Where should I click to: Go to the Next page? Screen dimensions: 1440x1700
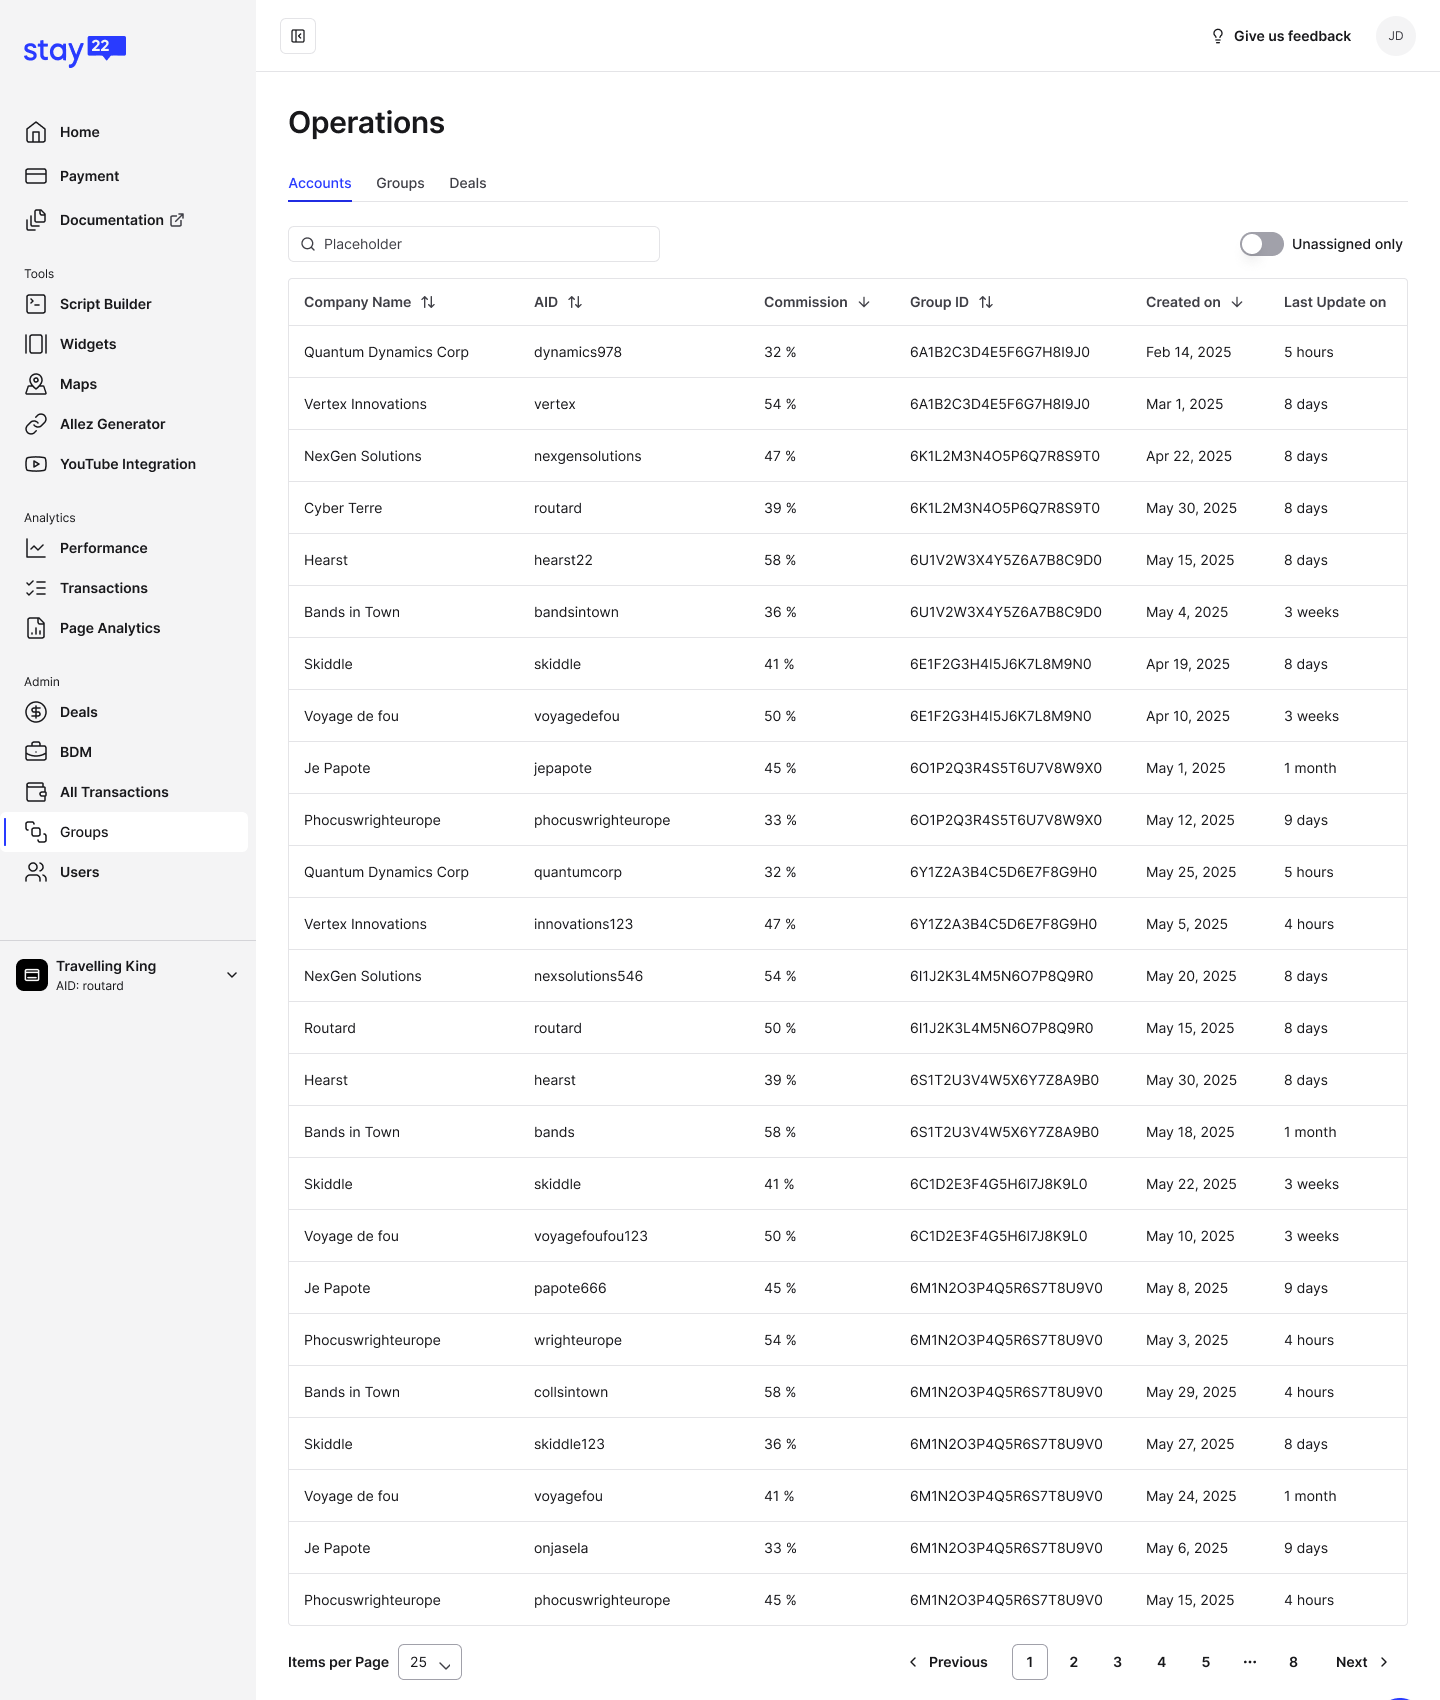point(1361,1662)
